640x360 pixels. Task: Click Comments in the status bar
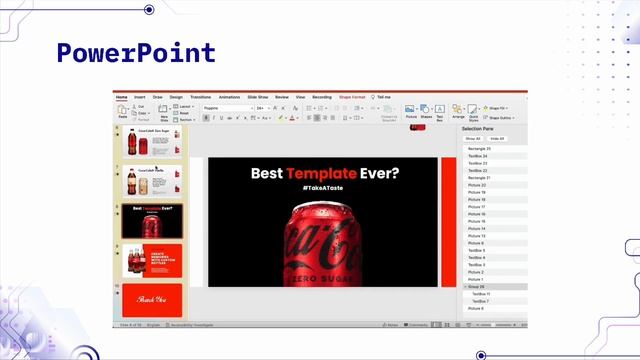416,325
